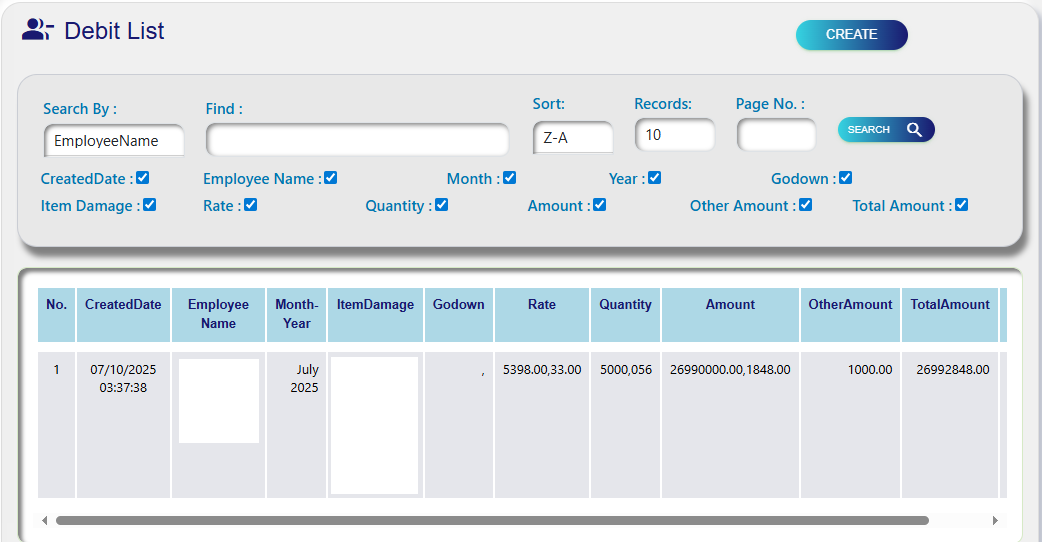Toggle the Employee Name column checkbox
Screen dimensions: 1042x542
(331, 178)
